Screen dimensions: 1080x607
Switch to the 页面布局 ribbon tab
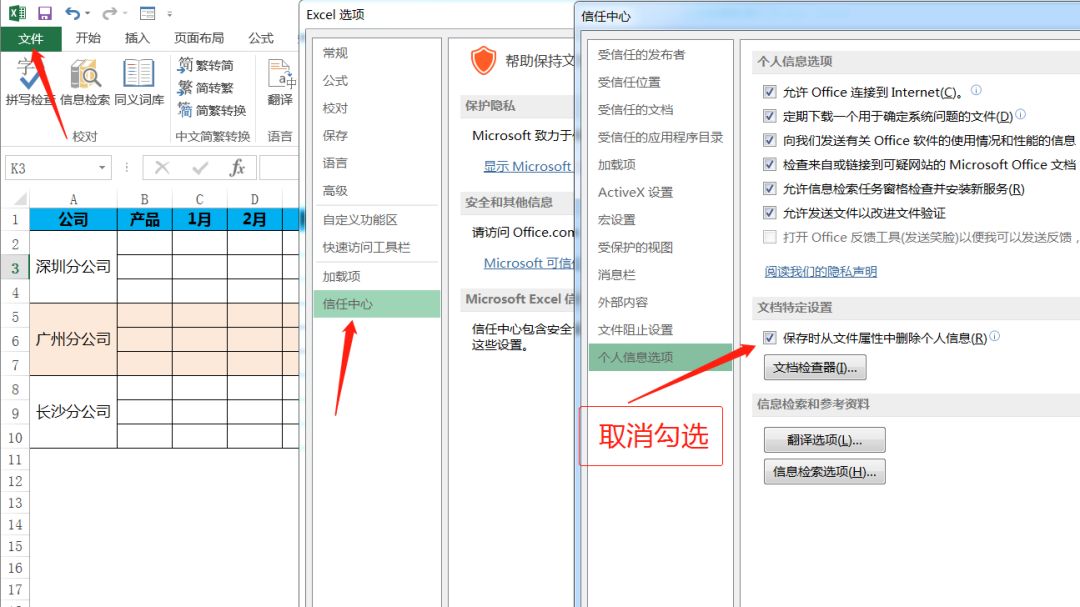tap(199, 38)
